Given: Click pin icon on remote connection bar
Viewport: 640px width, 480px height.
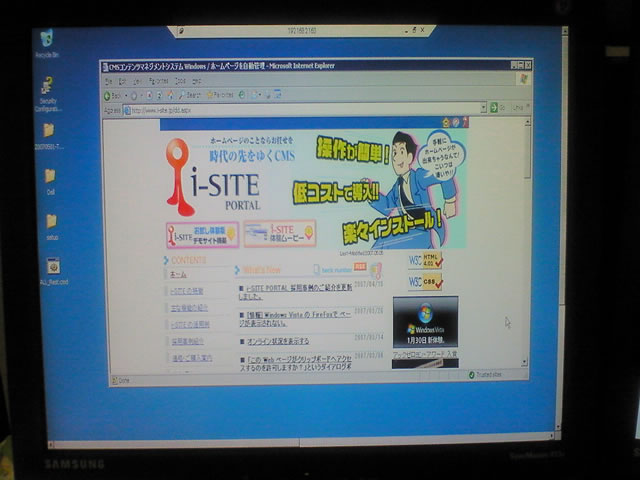Looking at the screenshot, I should (x=181, y=31).
